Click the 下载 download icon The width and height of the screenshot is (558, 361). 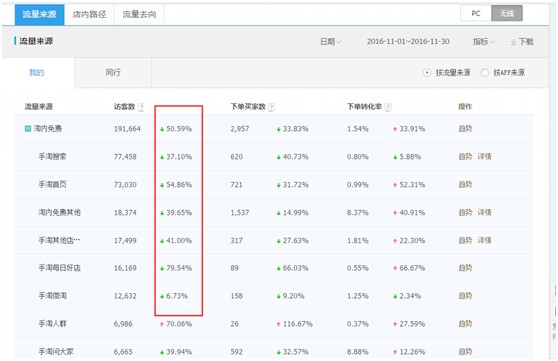point(513,42)
